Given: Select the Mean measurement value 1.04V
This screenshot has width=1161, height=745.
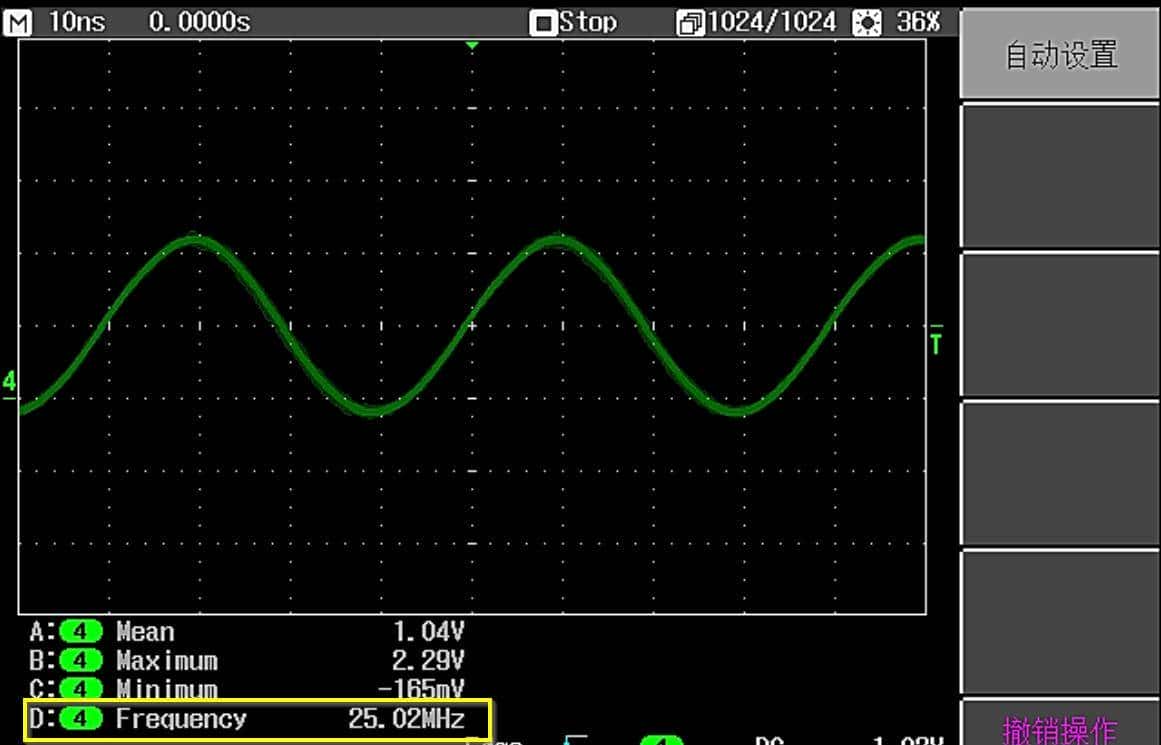Looking at the screenshot, I should click(428, 632).
